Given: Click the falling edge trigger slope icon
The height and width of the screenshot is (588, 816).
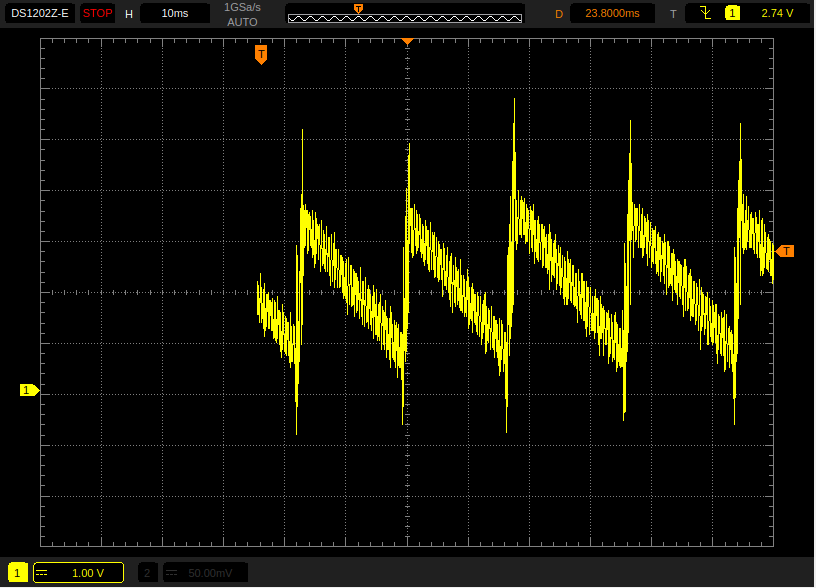Looking at the screenshot, I should coord(706,13).
